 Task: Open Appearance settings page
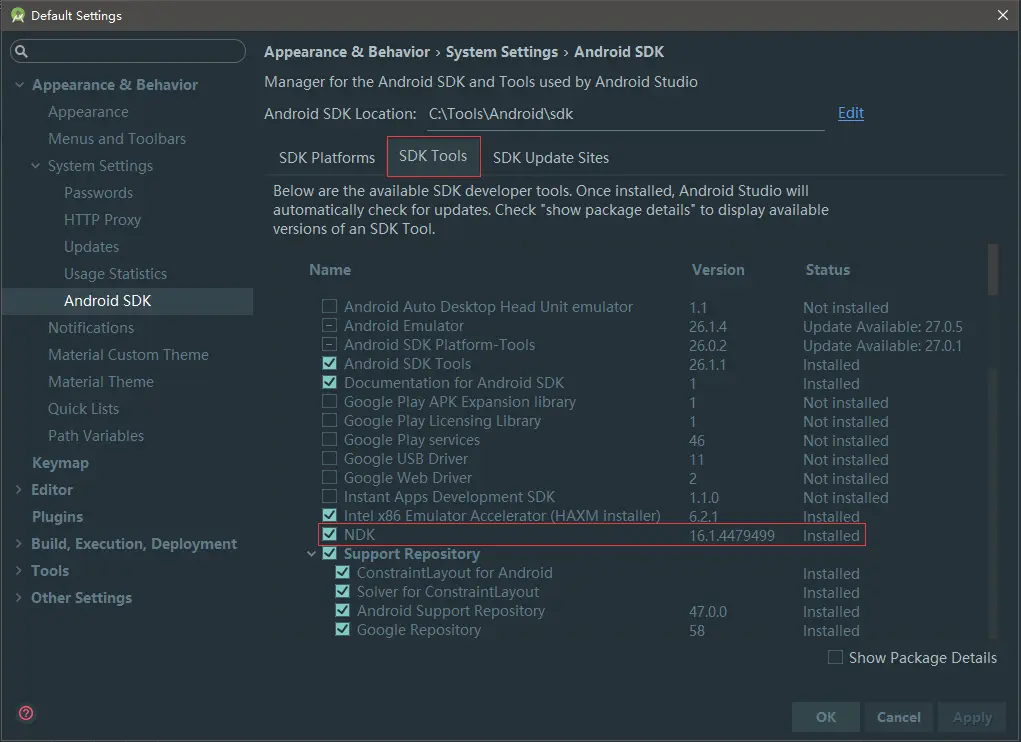click(89, 112)
